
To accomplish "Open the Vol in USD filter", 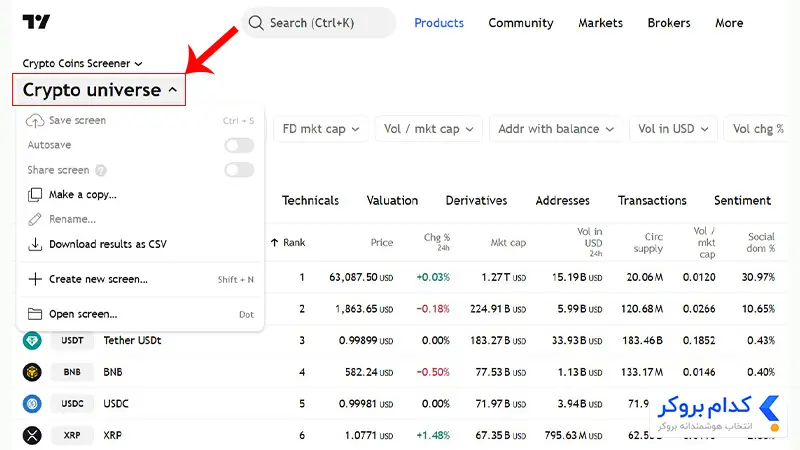I will pos(673,129).
